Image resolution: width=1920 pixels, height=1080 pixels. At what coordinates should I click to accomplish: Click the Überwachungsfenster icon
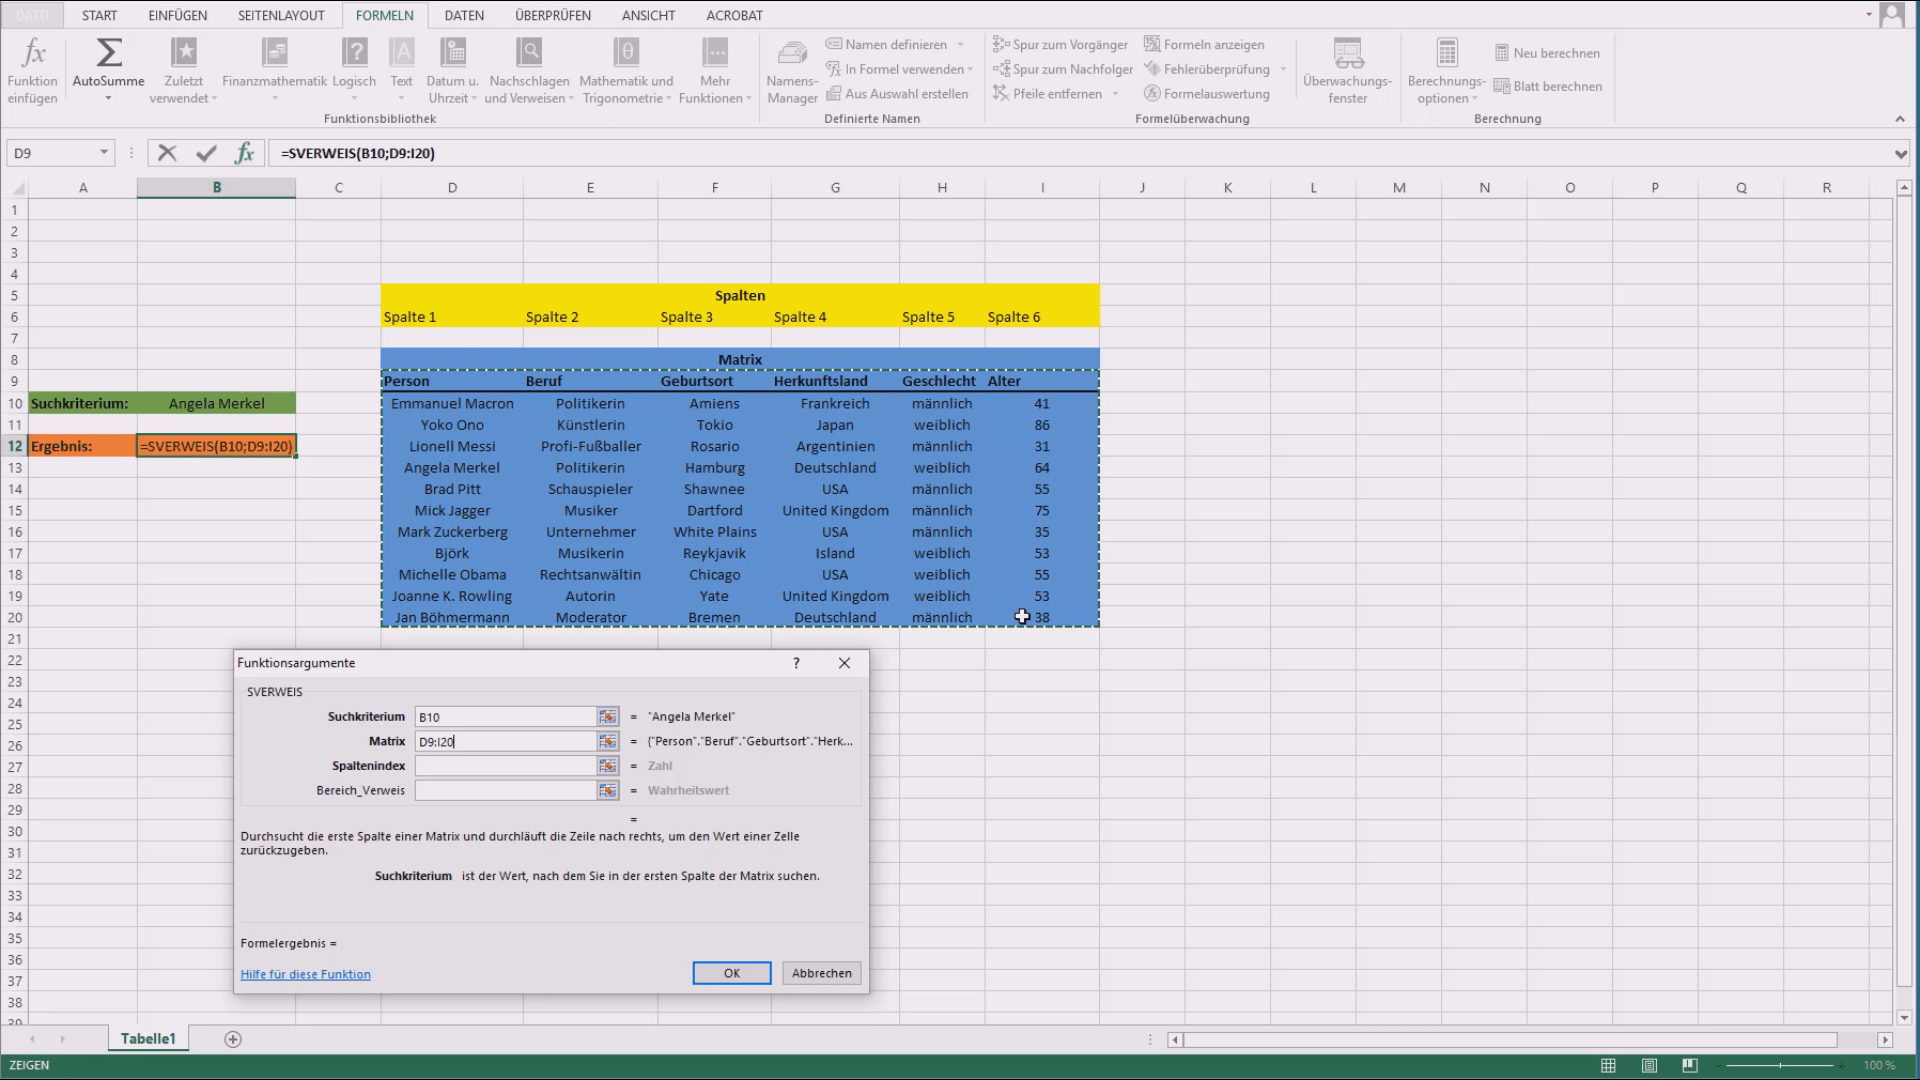tap(1347, 52)
